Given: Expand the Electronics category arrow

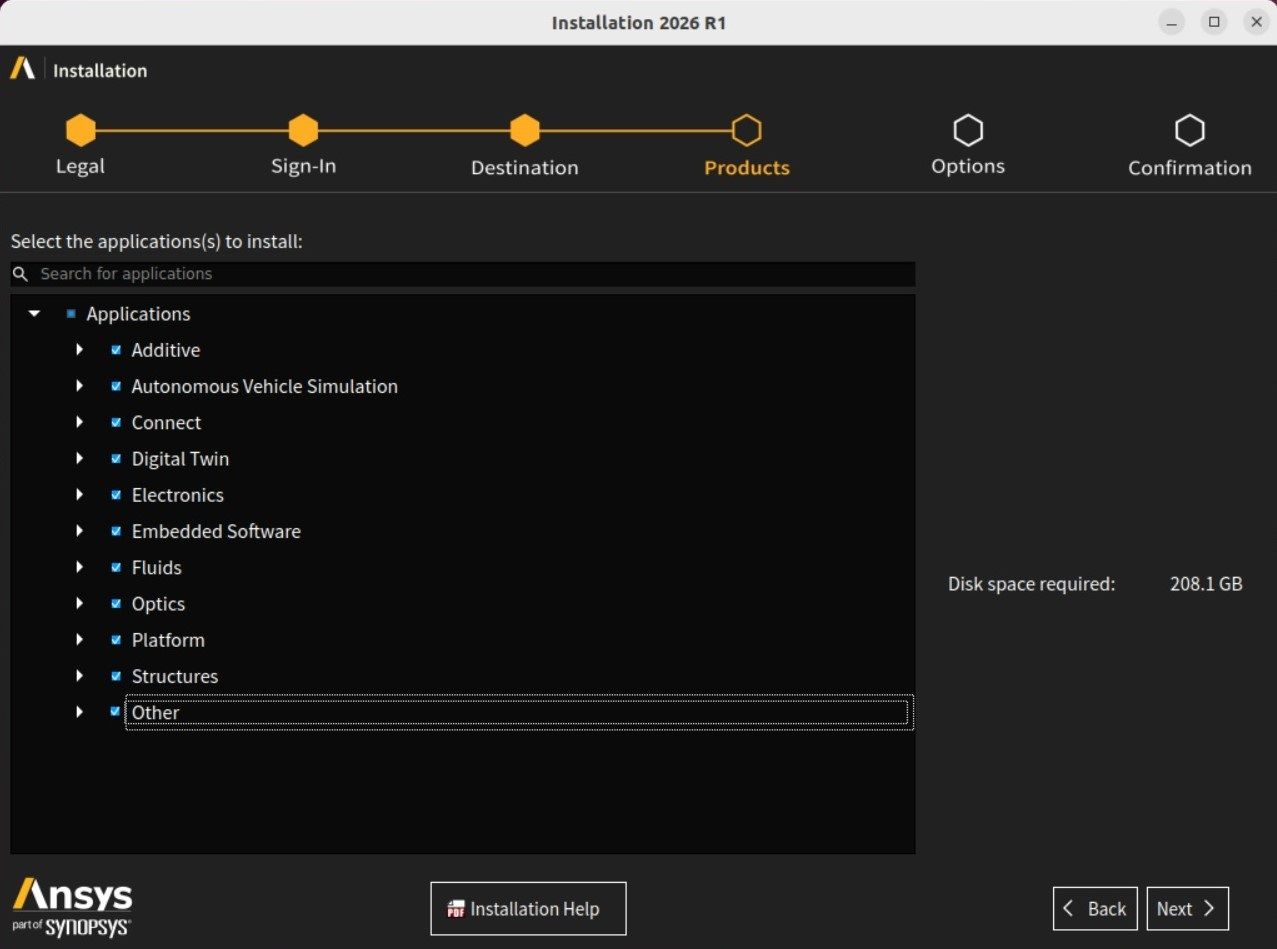Looking at the screenshot, I should coord(80,495).
